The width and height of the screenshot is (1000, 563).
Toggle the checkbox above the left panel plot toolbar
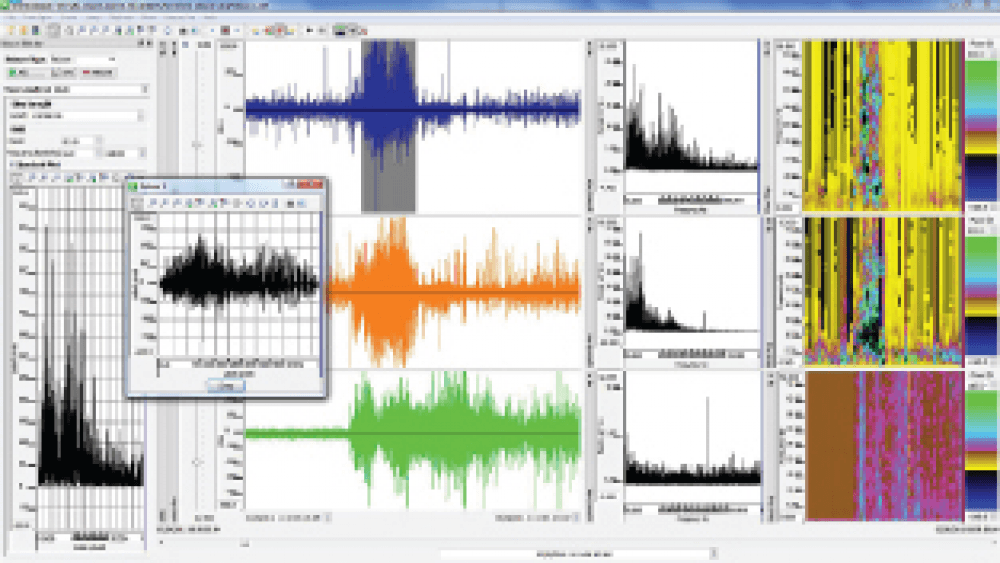[11, 165]
